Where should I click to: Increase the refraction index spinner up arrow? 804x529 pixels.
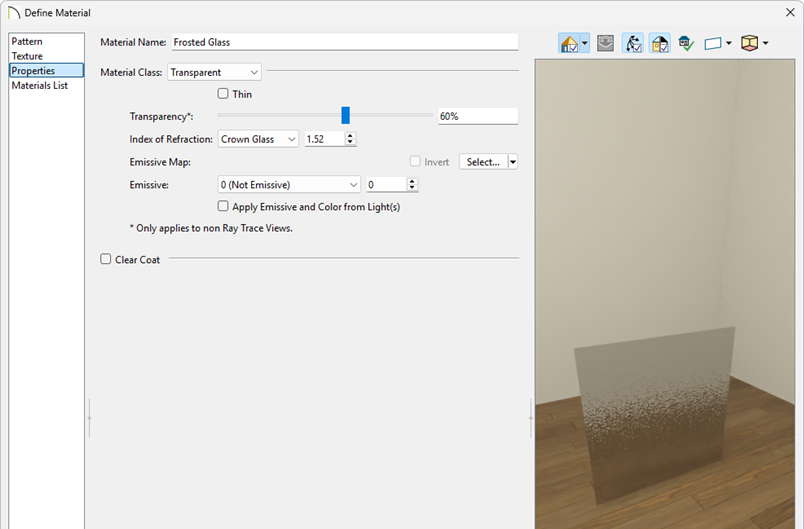coord(350,136)
